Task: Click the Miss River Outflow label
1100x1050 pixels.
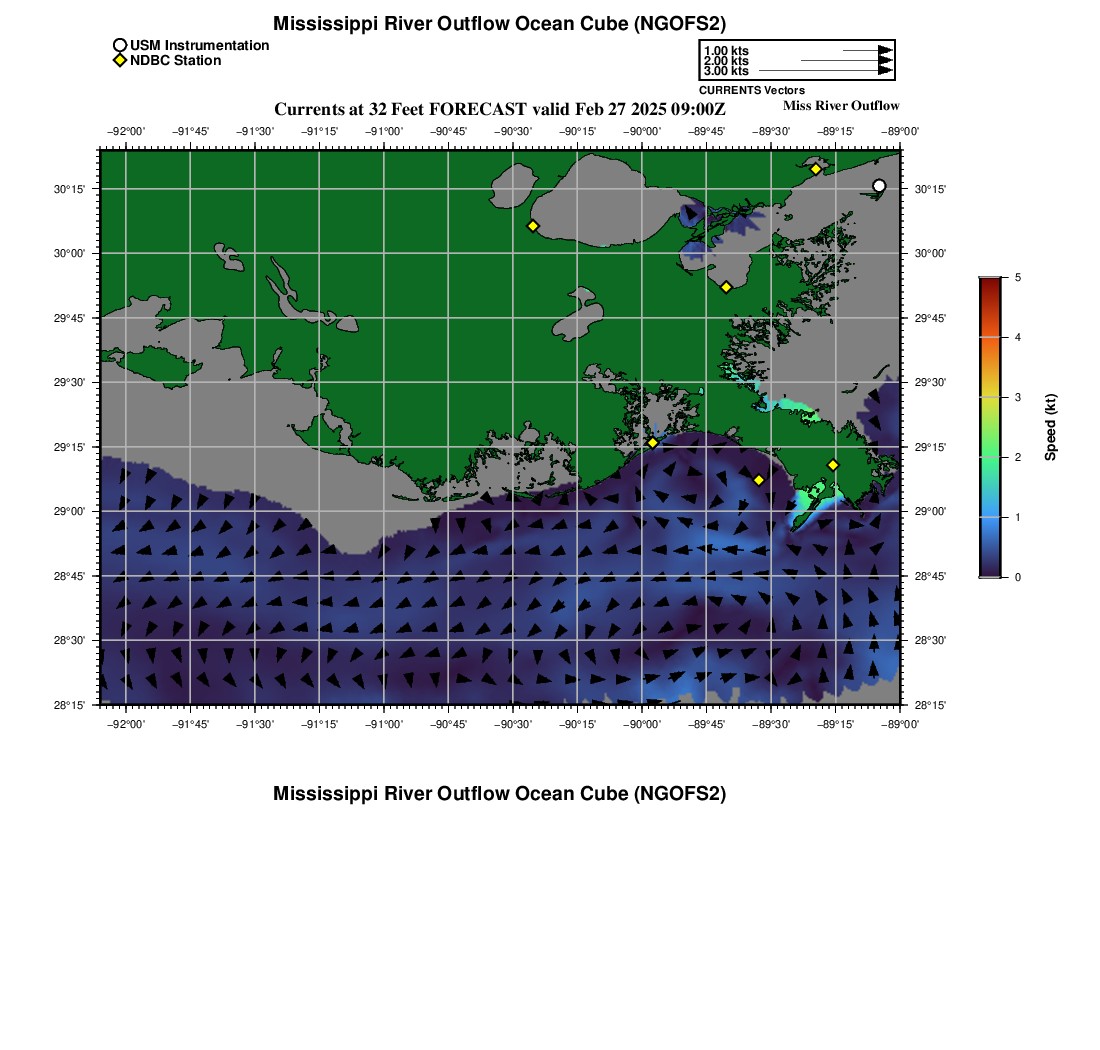Action: pyautogui.click(x=841, y=106)
